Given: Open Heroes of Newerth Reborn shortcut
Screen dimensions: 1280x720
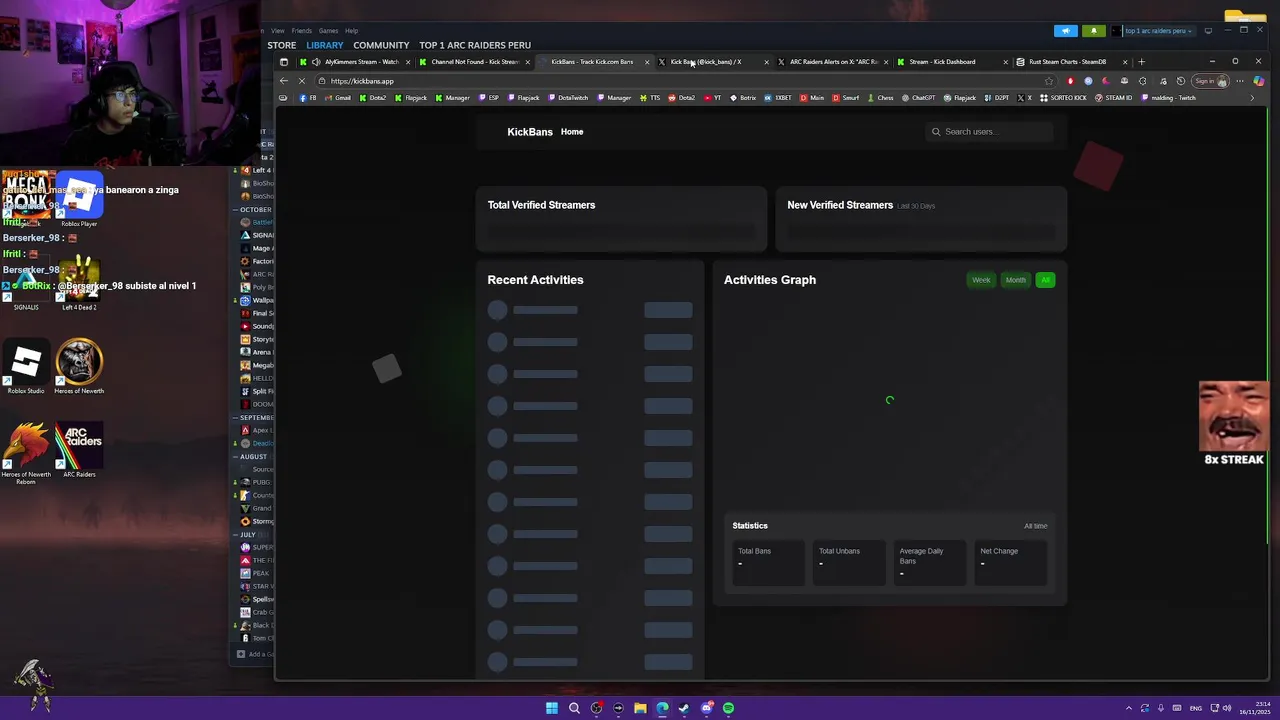Looking at the screenshot, I should [x=26, y=453].
